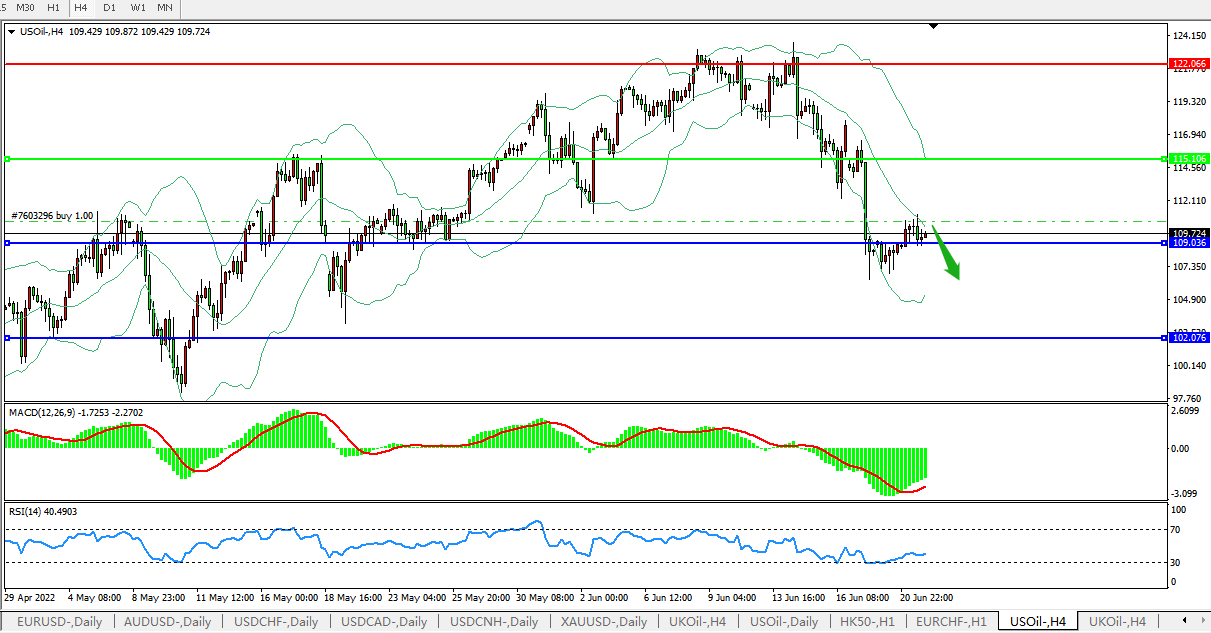
Task: Click the chart shift triangle marker at top
Action: 933,26
